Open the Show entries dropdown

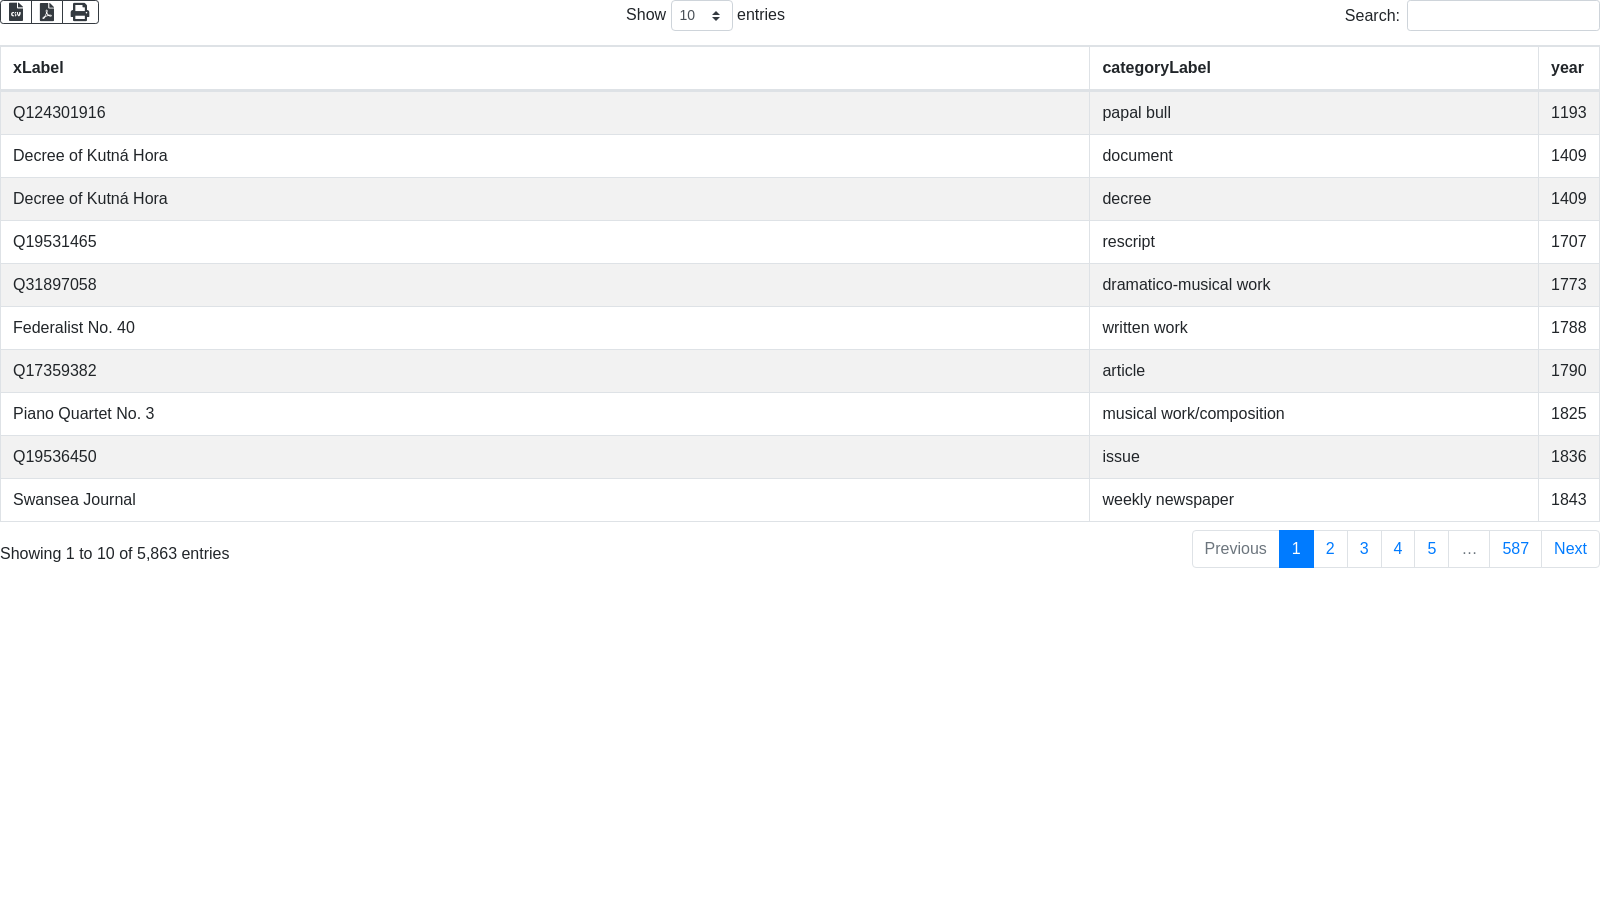coord(701,16)
